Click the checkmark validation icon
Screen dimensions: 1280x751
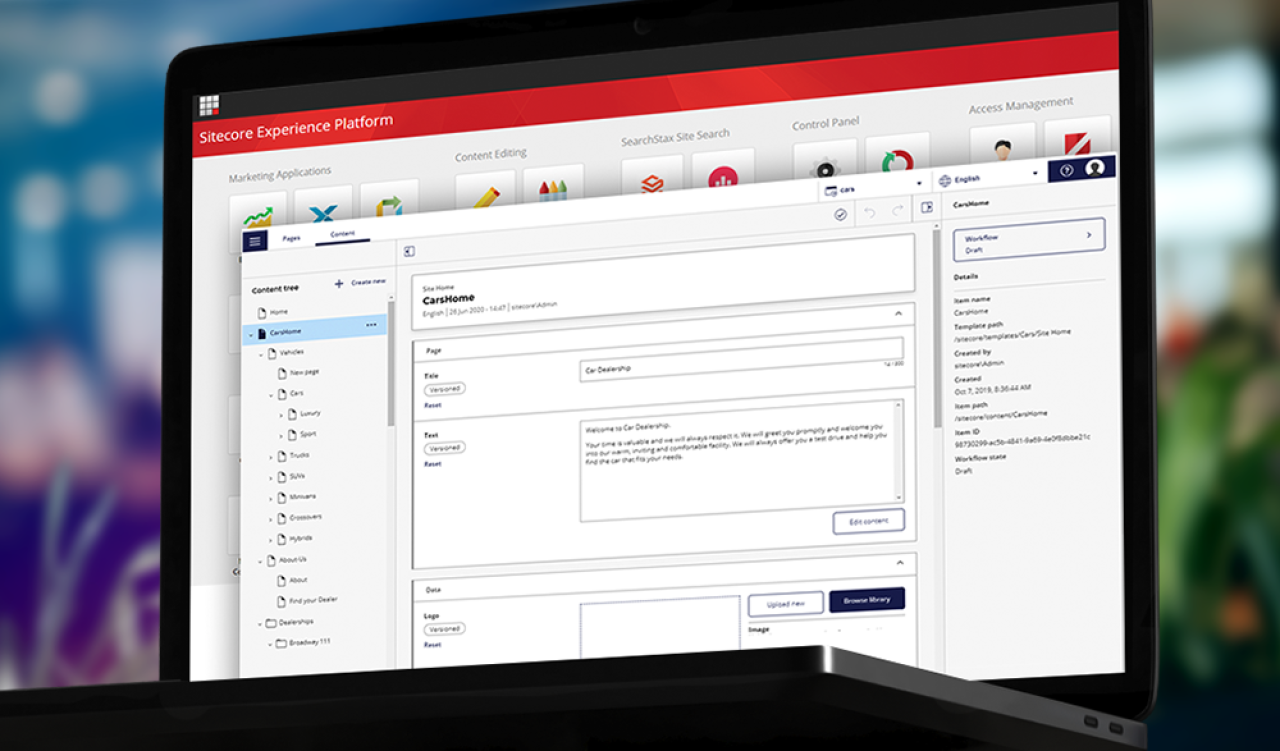pyautogui.click(x=840, y=214)
